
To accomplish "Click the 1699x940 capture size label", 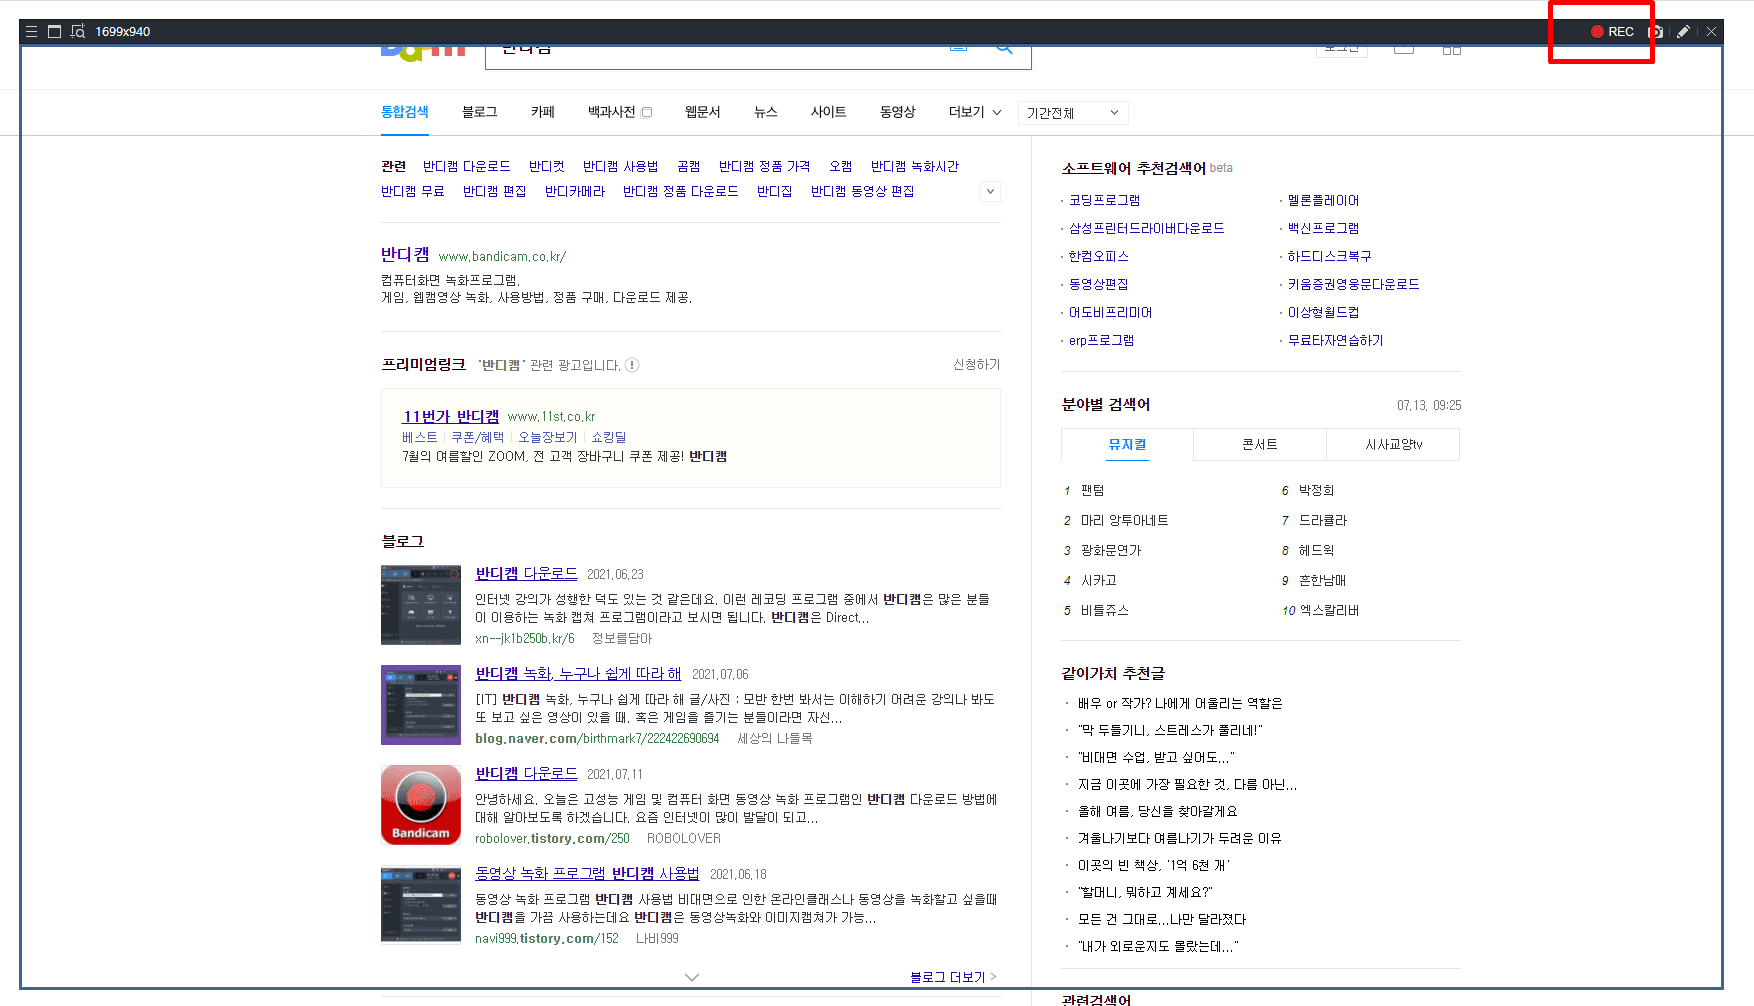I will [123, 32].
